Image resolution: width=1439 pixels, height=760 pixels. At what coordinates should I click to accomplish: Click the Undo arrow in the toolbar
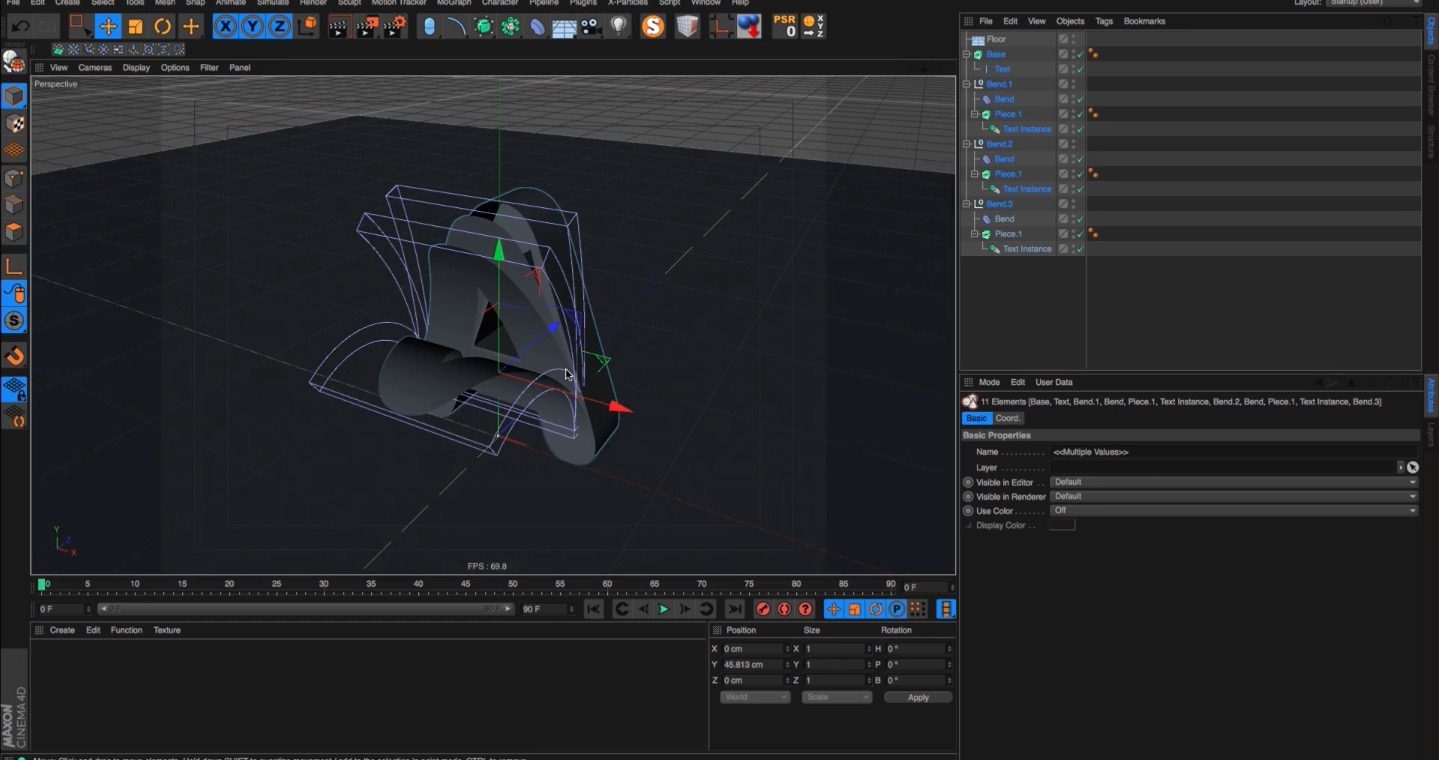click(20, 27)
